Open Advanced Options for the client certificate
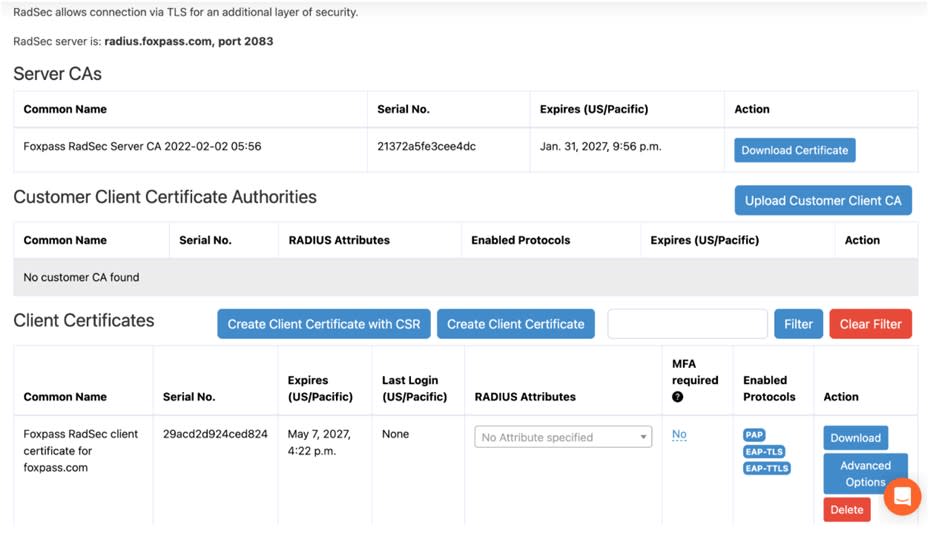The image size is (936, 556). [865, 474]
